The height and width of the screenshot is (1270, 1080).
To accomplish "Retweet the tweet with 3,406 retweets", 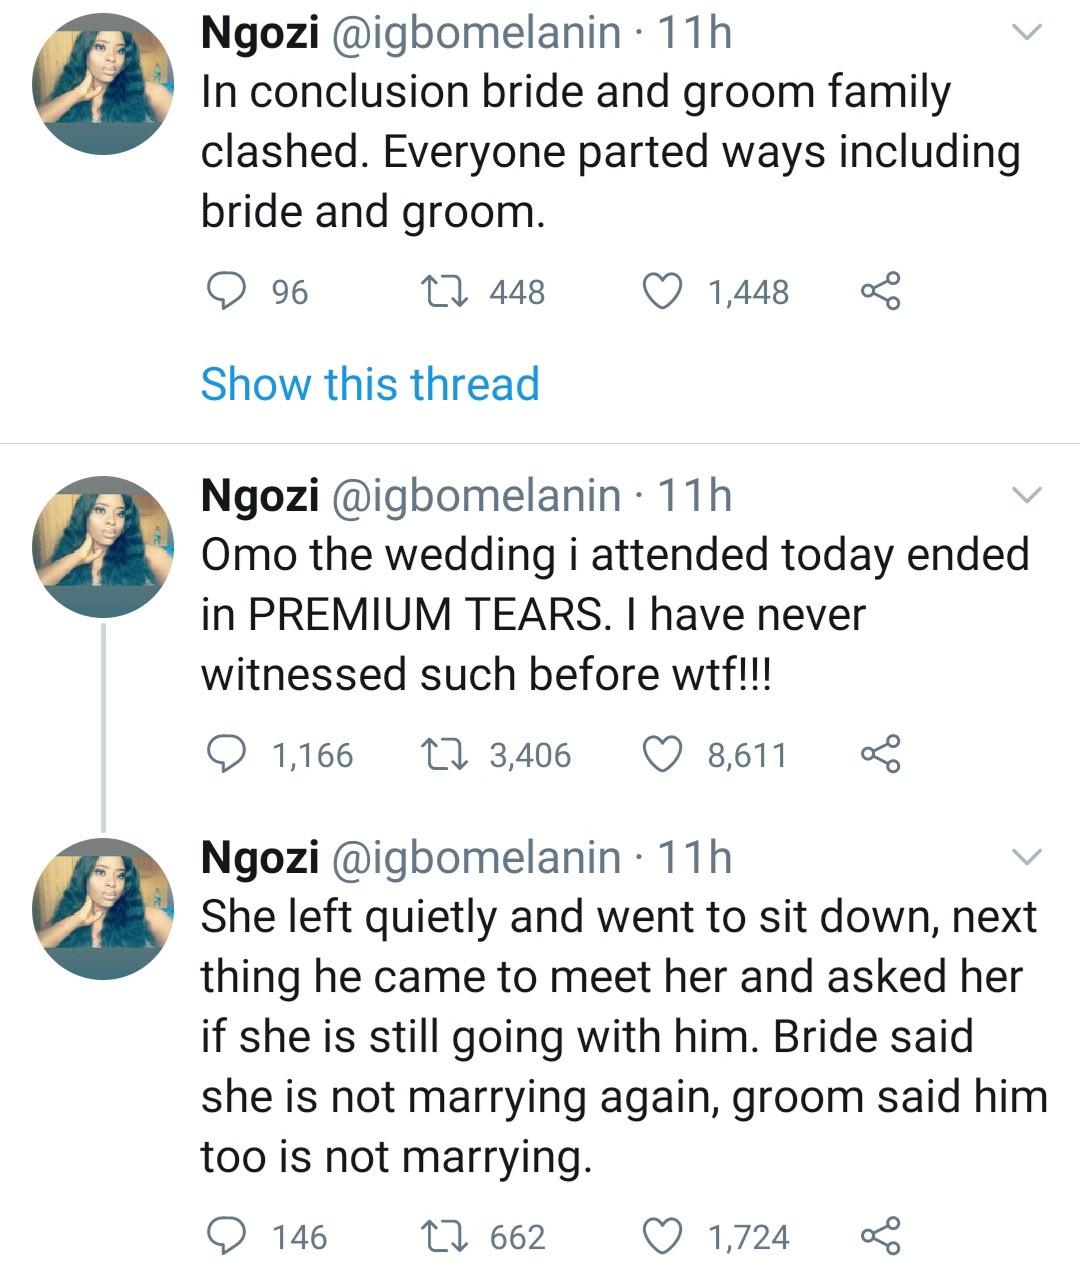I will pos(437,754).
